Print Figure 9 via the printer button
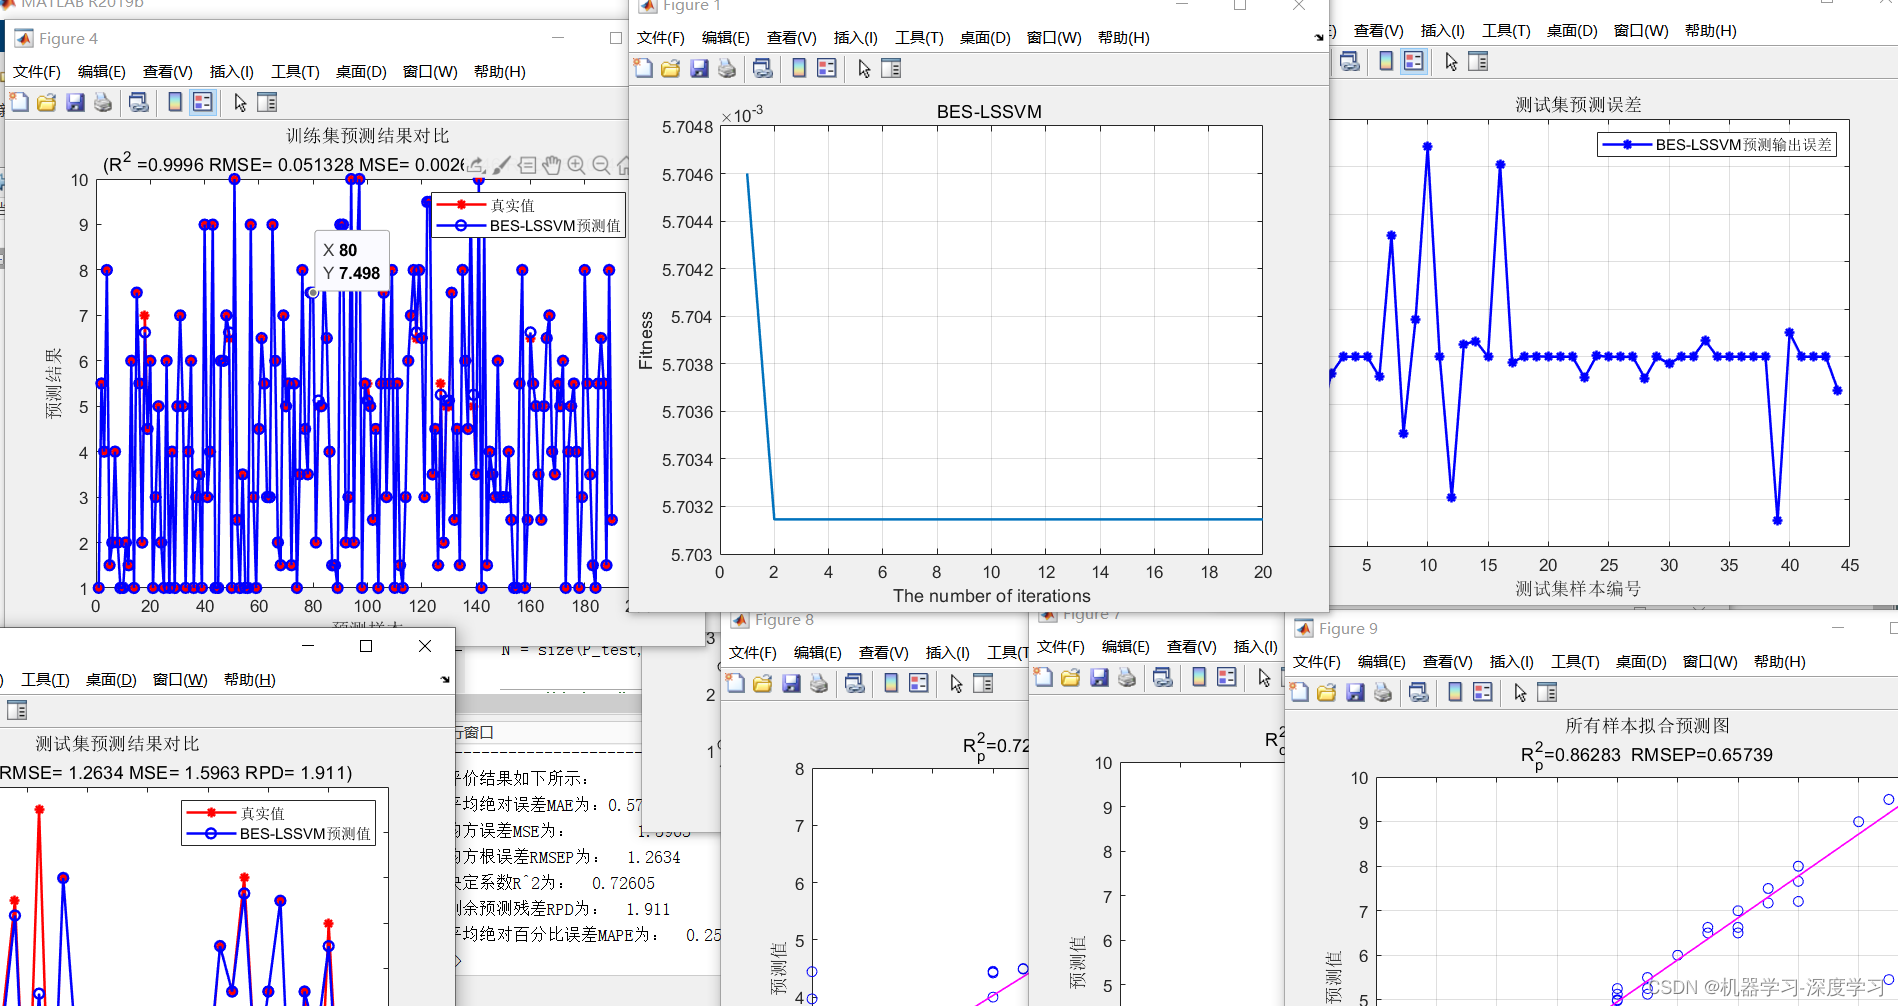Image resolution: width=1898 pixels, height=1006 pixels. [1383, 692]
